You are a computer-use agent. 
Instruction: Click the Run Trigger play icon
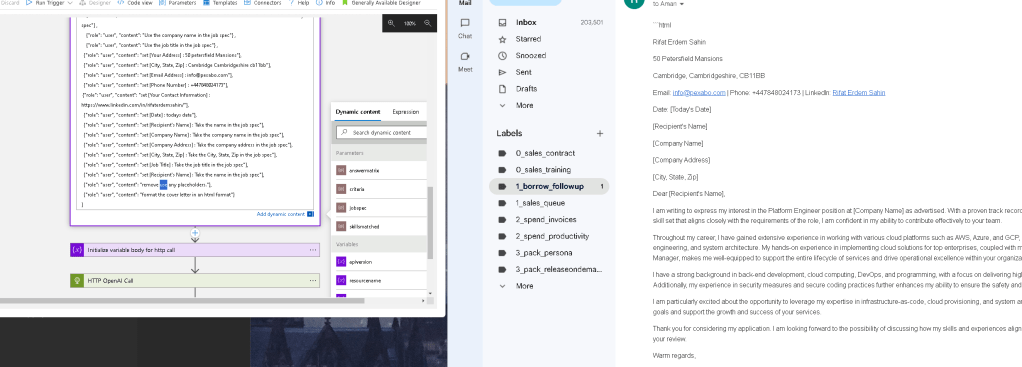(30, 3)
